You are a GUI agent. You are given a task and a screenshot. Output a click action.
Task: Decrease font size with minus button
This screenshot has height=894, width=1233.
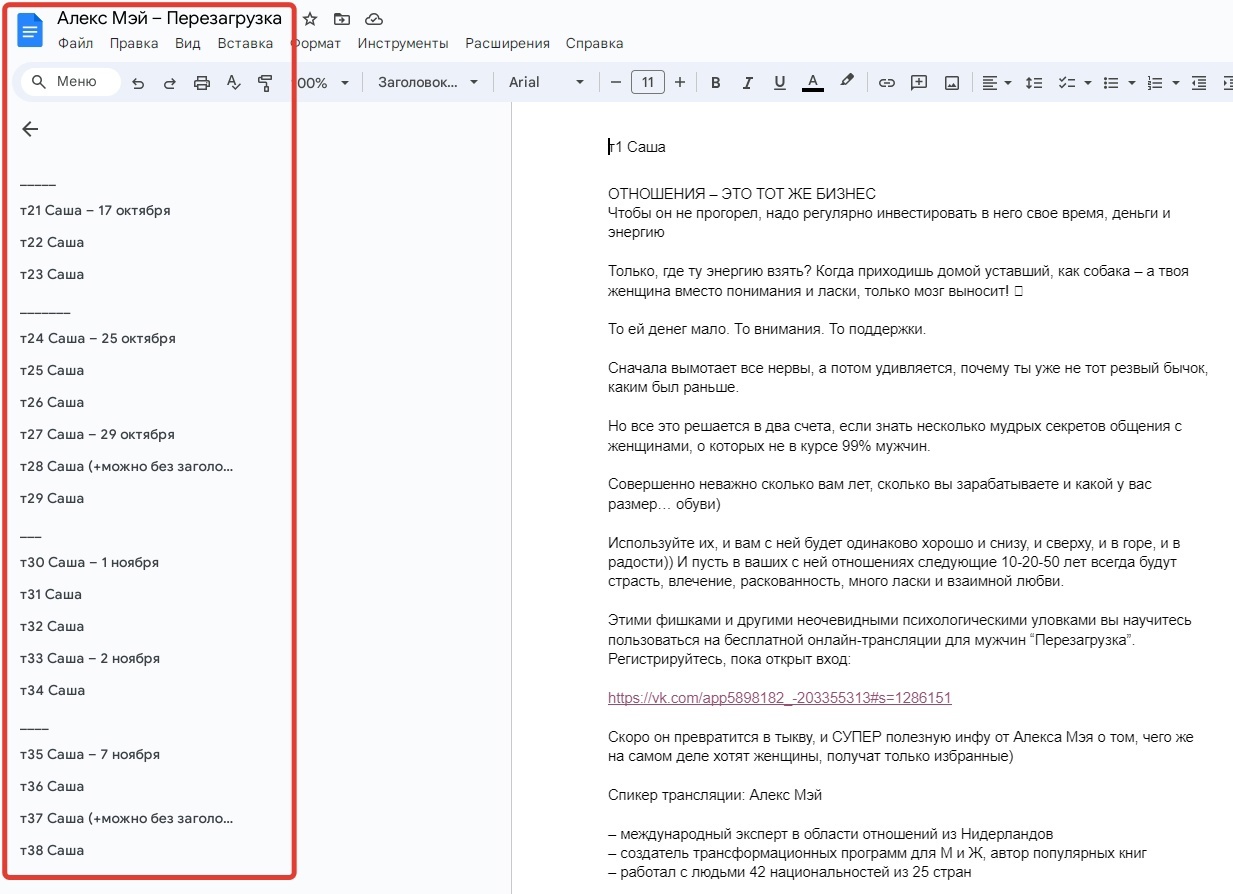pyautogui.click(x=615, y=82)
